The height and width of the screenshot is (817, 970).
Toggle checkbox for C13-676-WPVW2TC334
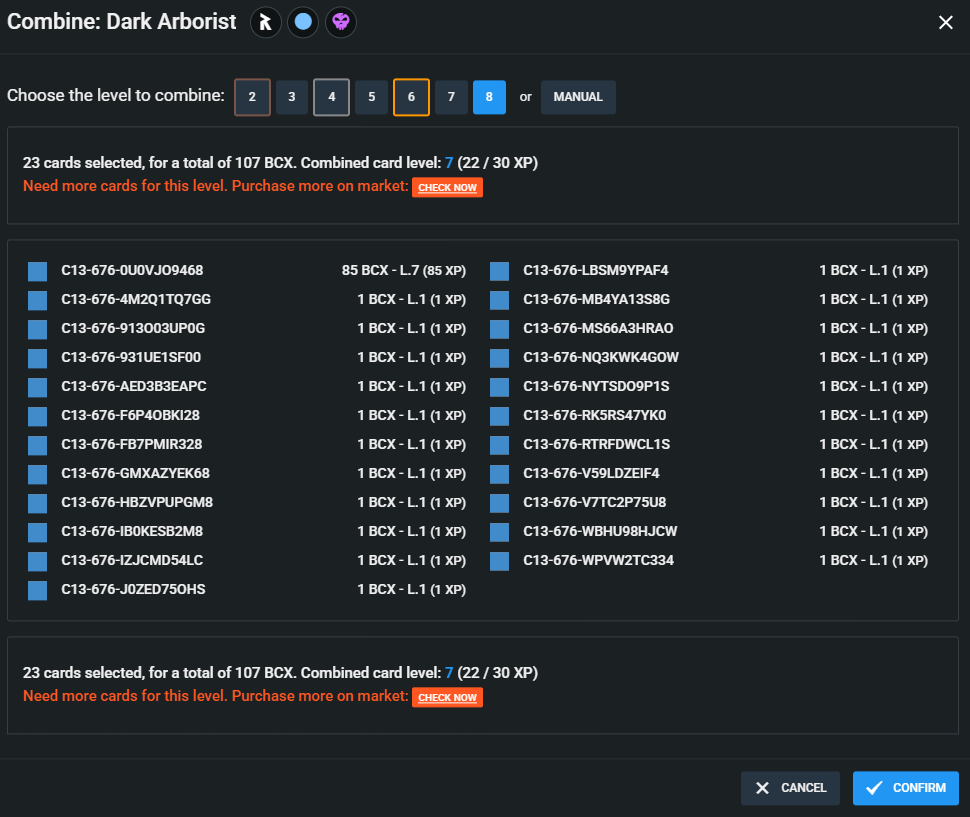click(500, 561)
